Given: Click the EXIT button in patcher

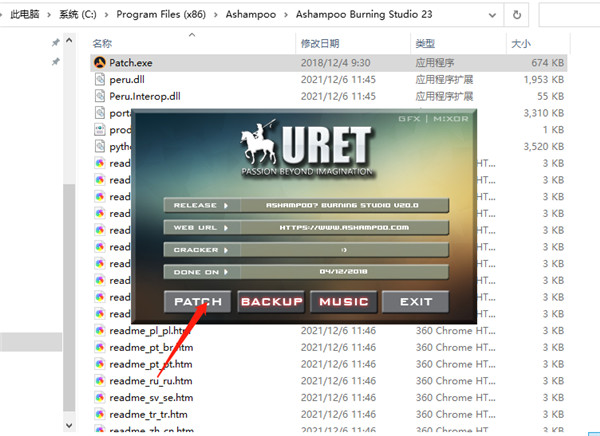Looking at the screenshot, I should point(416,302).
